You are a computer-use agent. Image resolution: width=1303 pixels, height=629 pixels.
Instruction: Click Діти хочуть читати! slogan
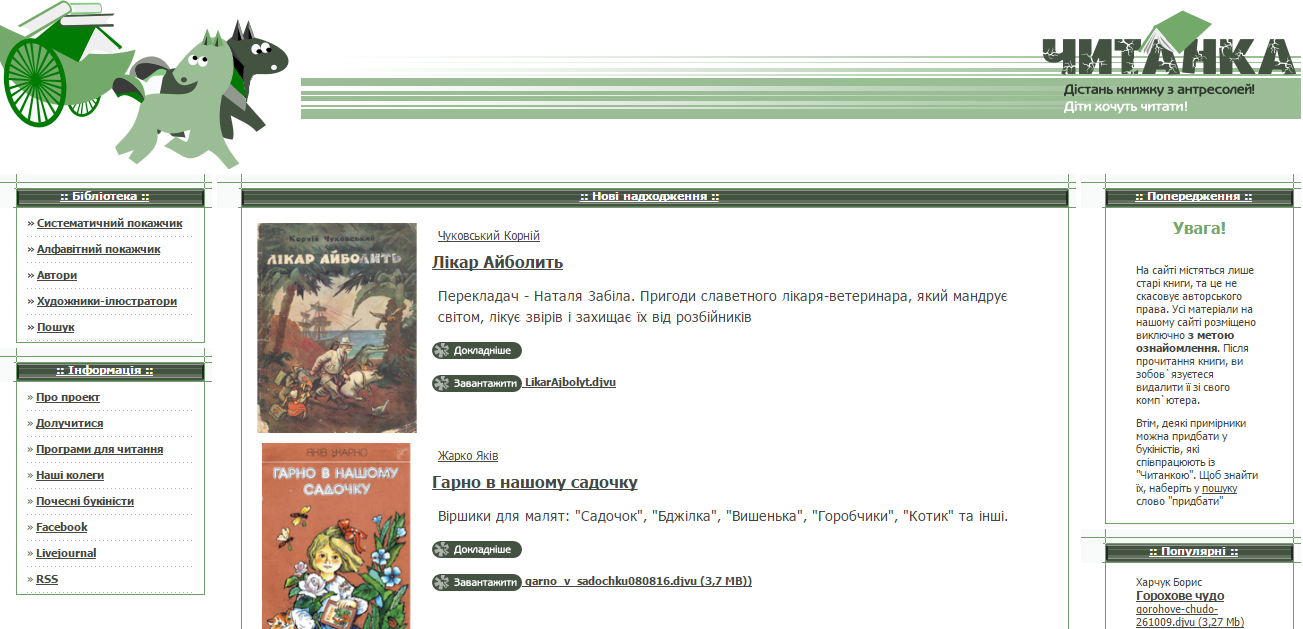(1126, 106)
